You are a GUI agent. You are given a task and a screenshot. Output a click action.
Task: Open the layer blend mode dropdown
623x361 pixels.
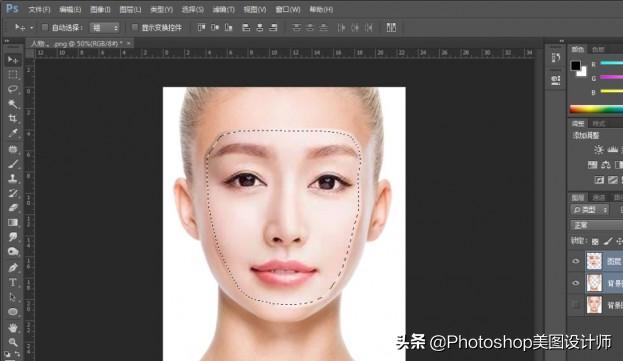[x=597, y=225]
